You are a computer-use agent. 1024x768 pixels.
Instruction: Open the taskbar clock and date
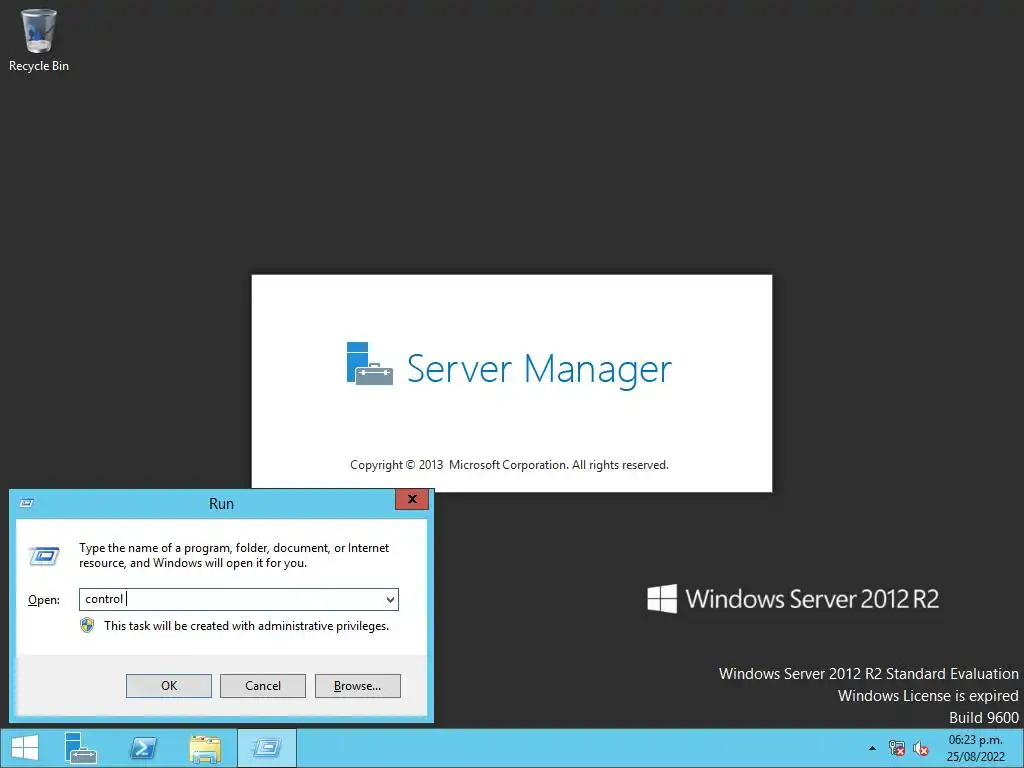point(976,748)
